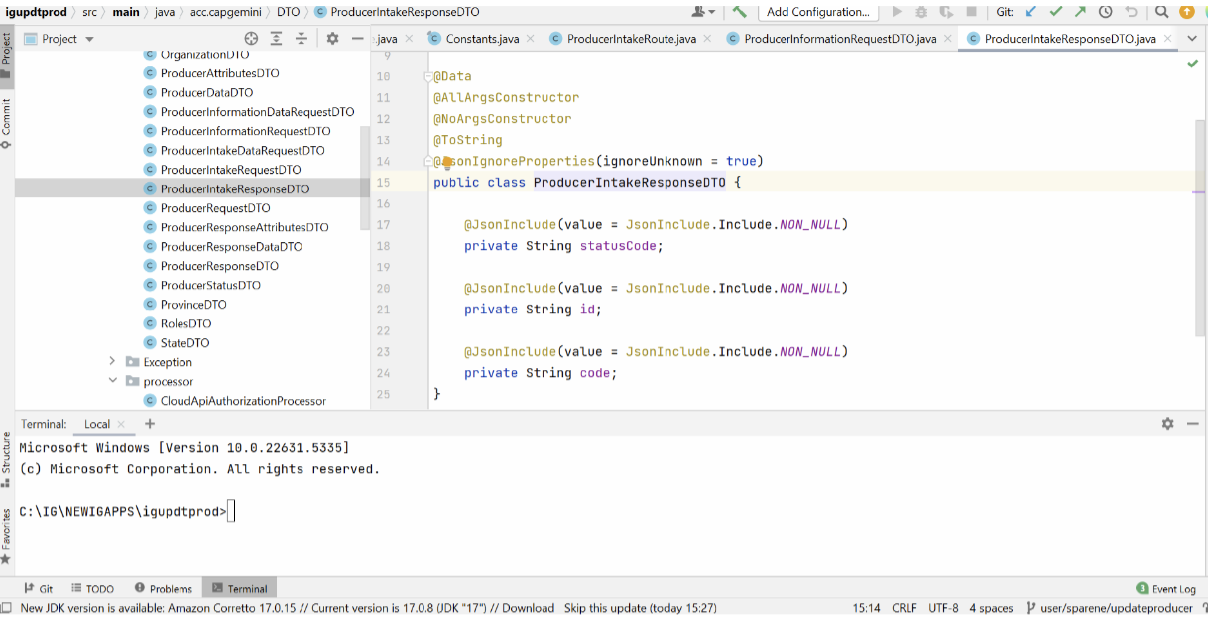Open the Problems tool window tab

tap(163, 589)
